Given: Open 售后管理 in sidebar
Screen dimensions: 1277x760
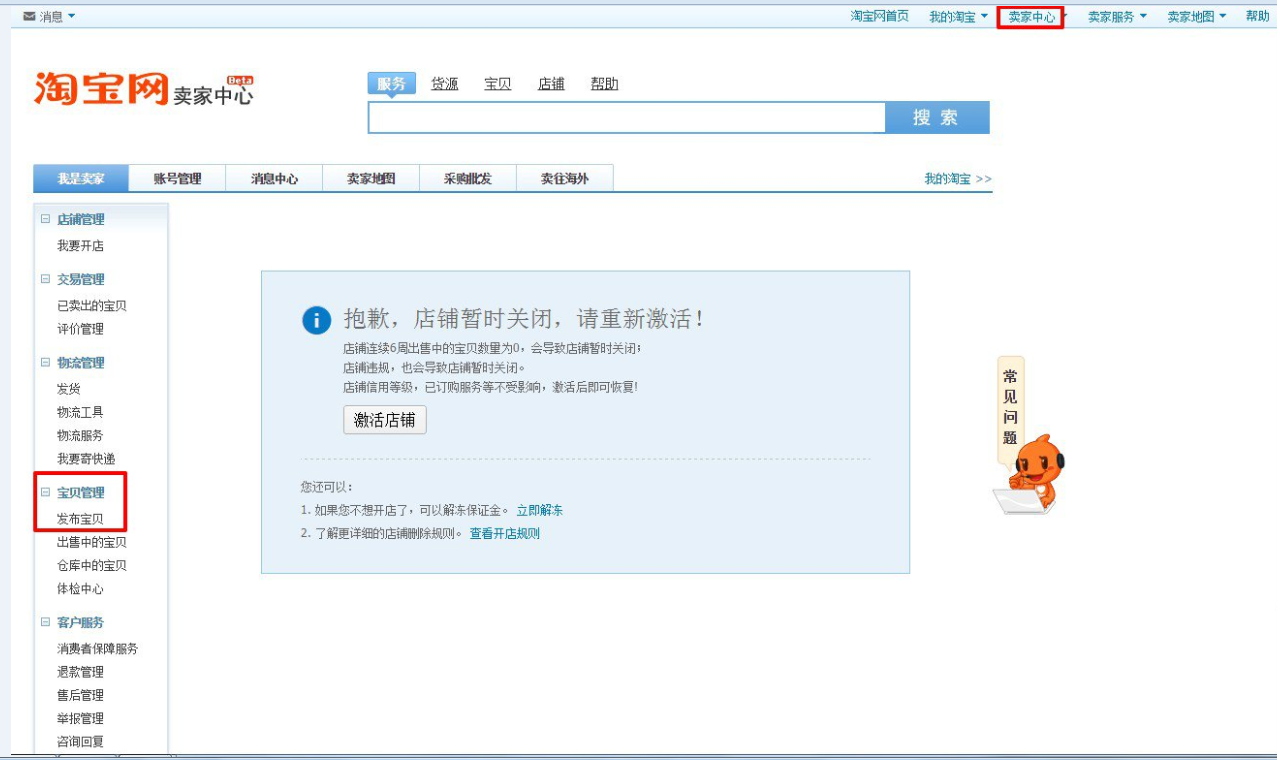Looking at the screenshot, I should click(x=80, y=695).
